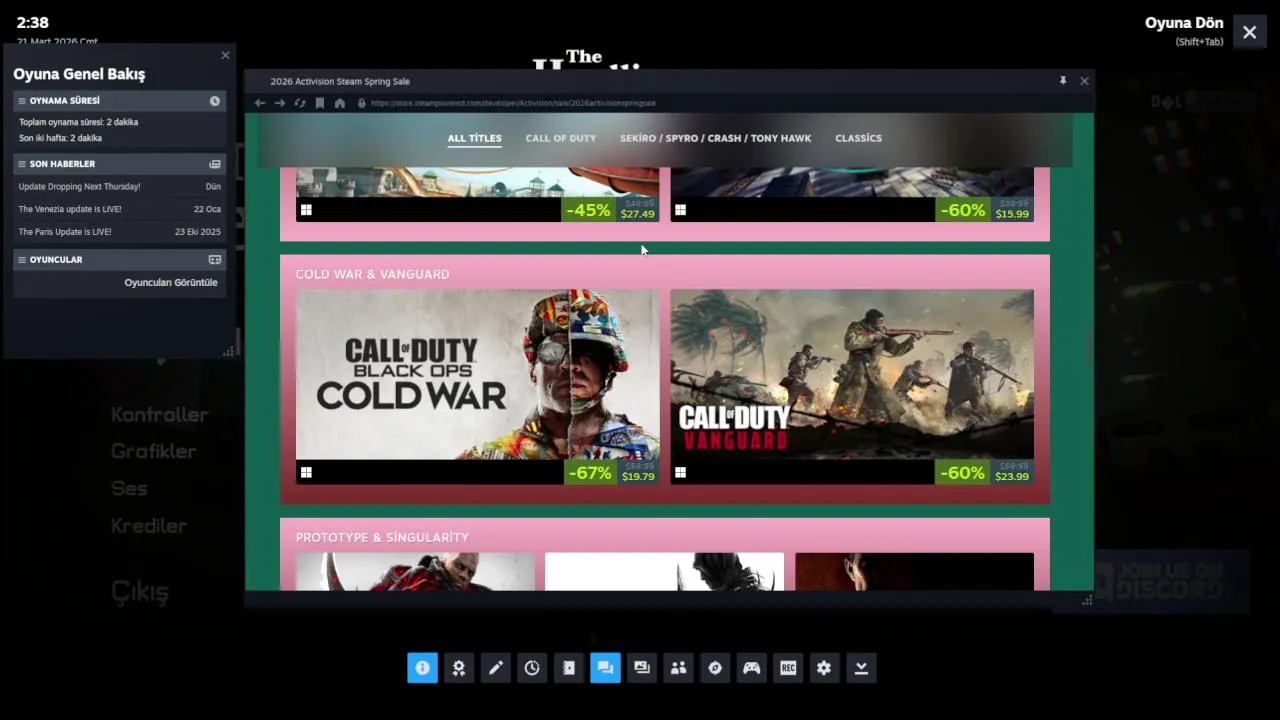The image size is (1280, 720).
Task: Click the Grafikler menu item in the game
Action: pyautogui.click(x=154, y=452)
